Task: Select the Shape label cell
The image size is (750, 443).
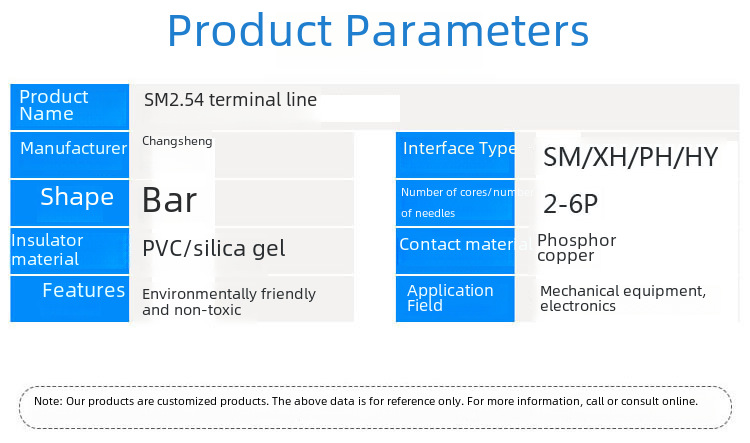Action: tap(70, 203)
